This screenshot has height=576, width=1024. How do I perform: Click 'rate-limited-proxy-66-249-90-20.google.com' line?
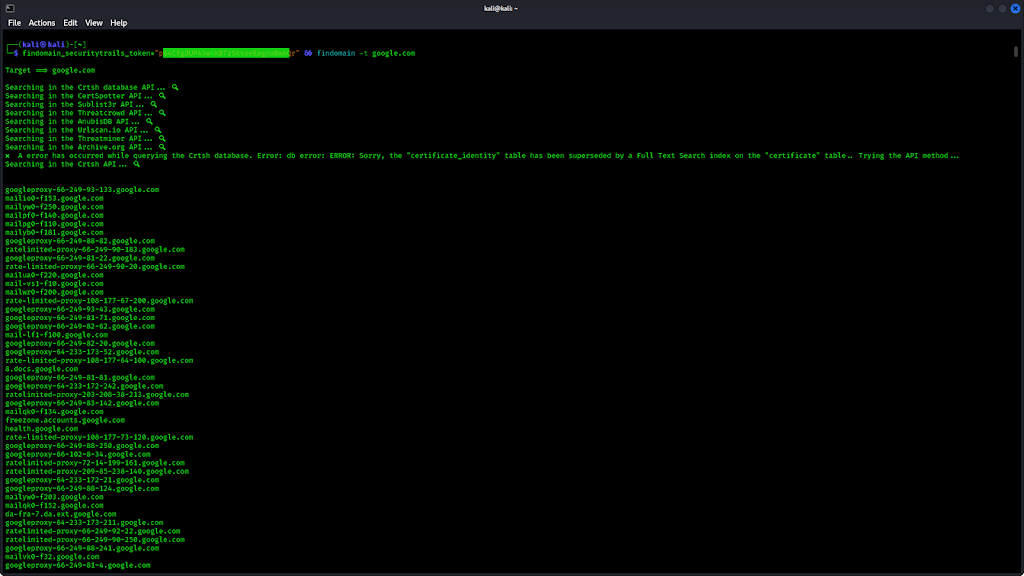pyautogui.click(x=95, y=266)
